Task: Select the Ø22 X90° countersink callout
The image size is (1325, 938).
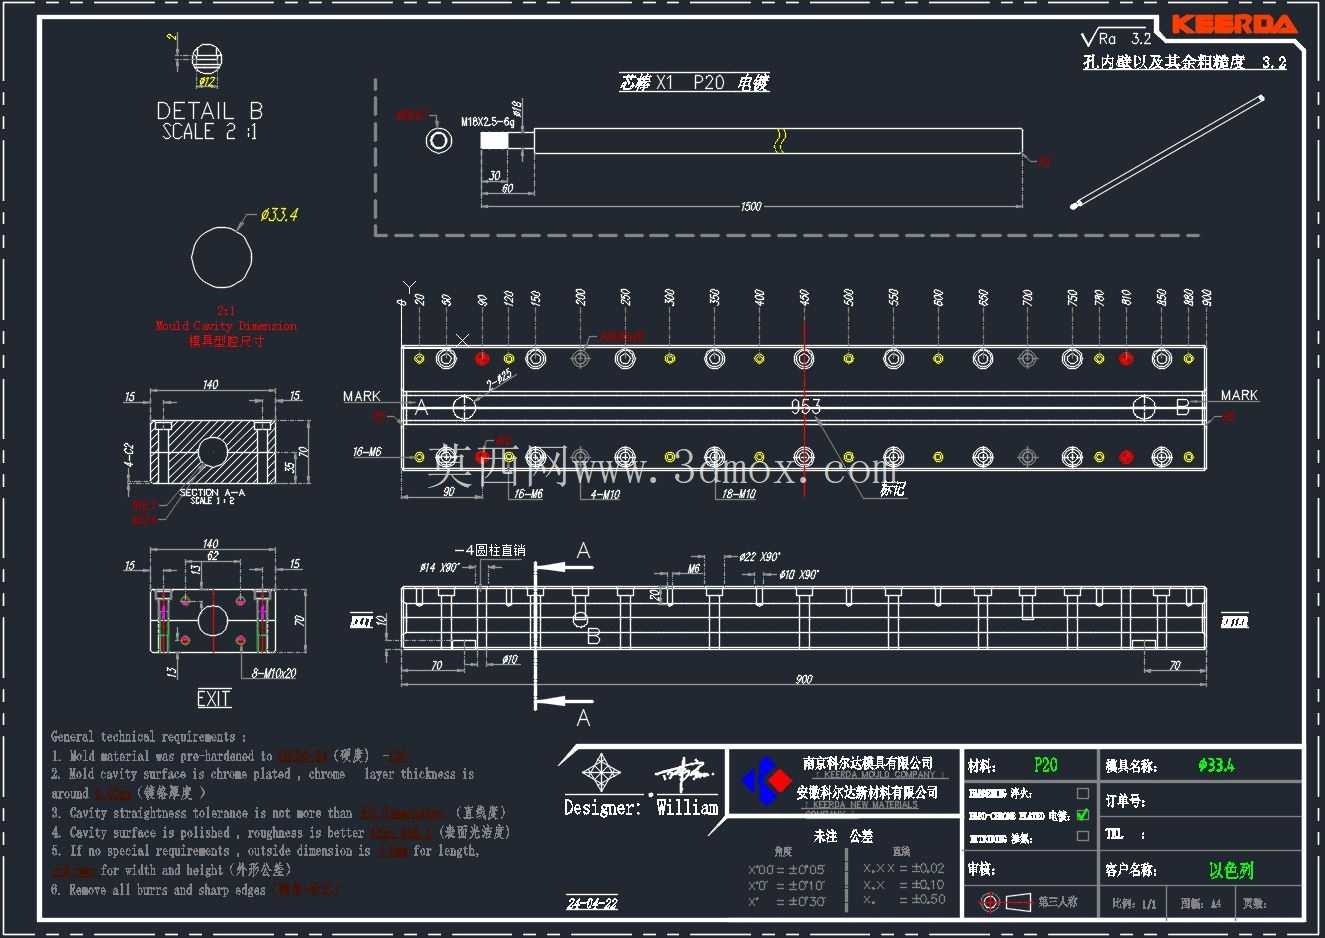Action: pyautogui.click(x=761, y=557)
